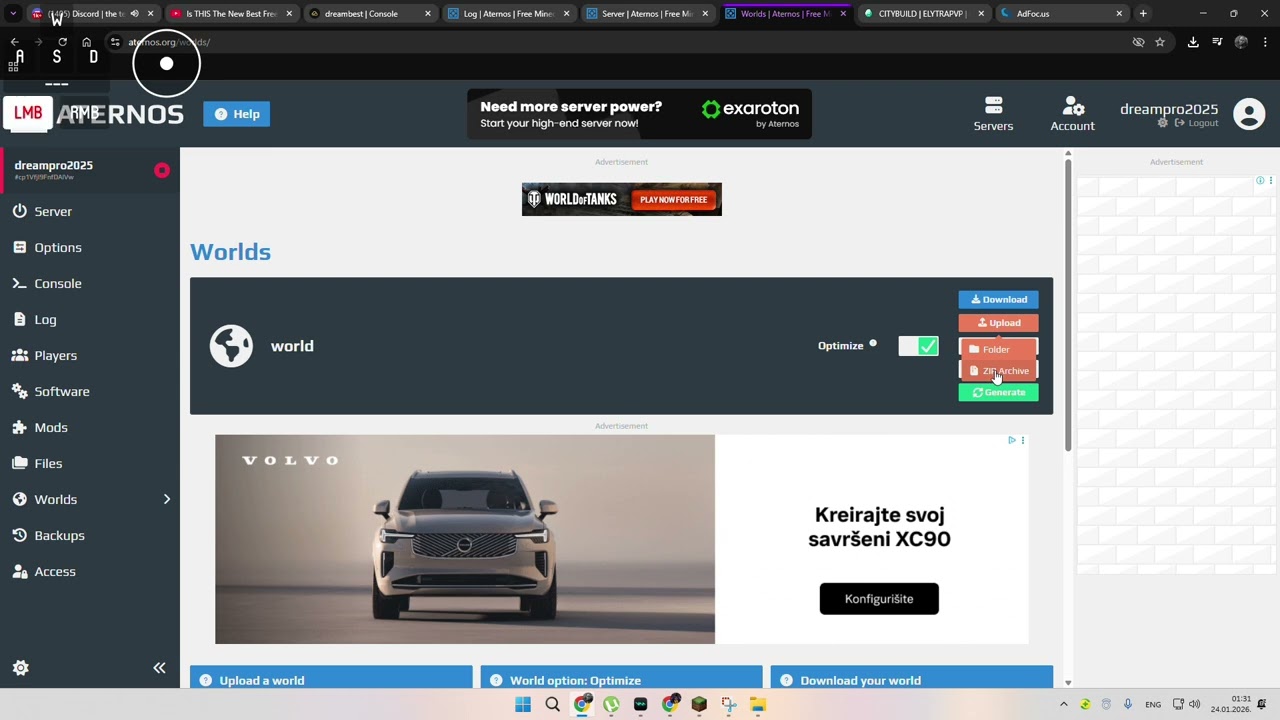Viewport: 1280px width, 720px height.
Task: Click the 'world' name text
Action: (x=292, y=346)
